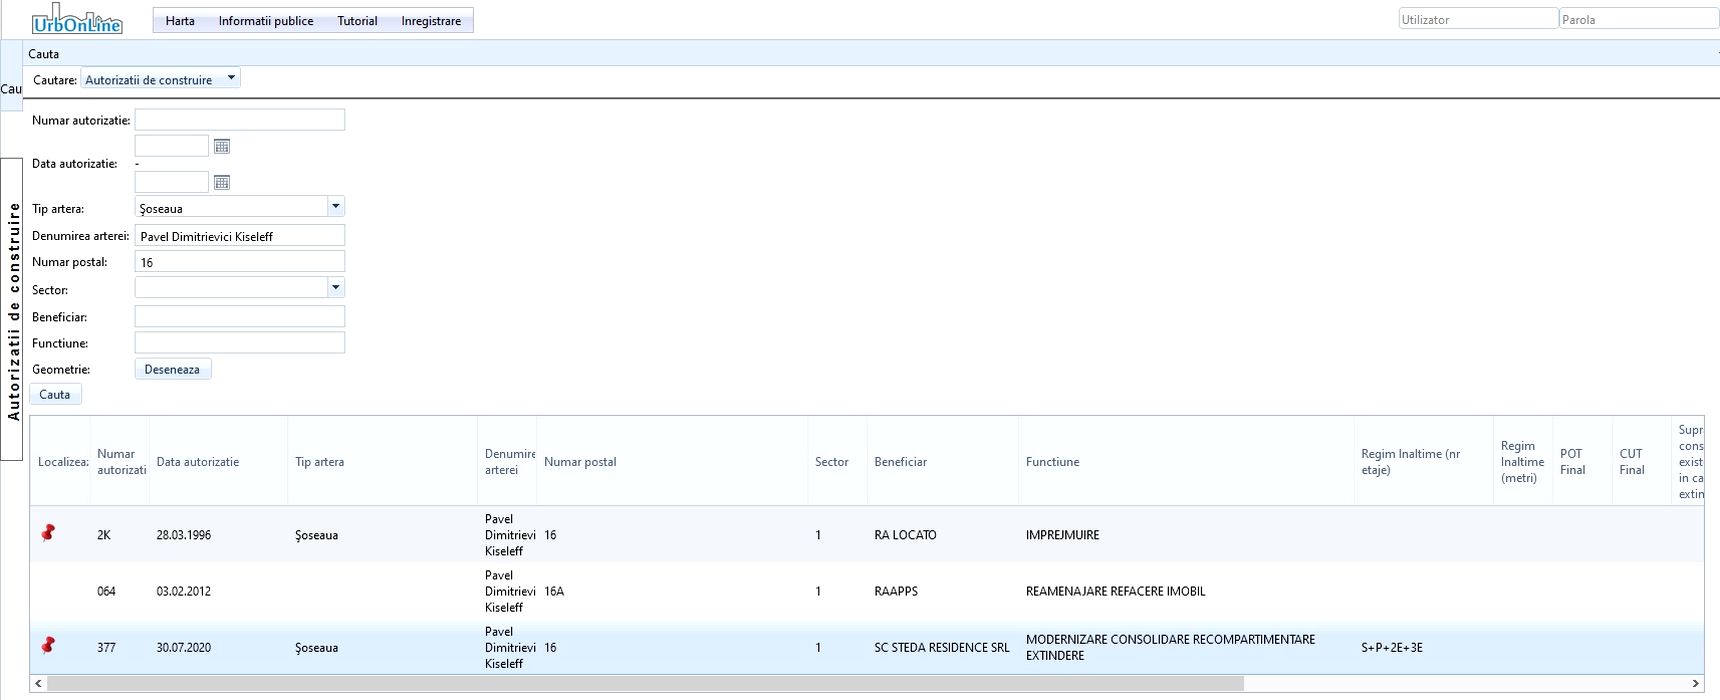
Task: Go to the Inregistrare page
Action: (x=431, y=21)
